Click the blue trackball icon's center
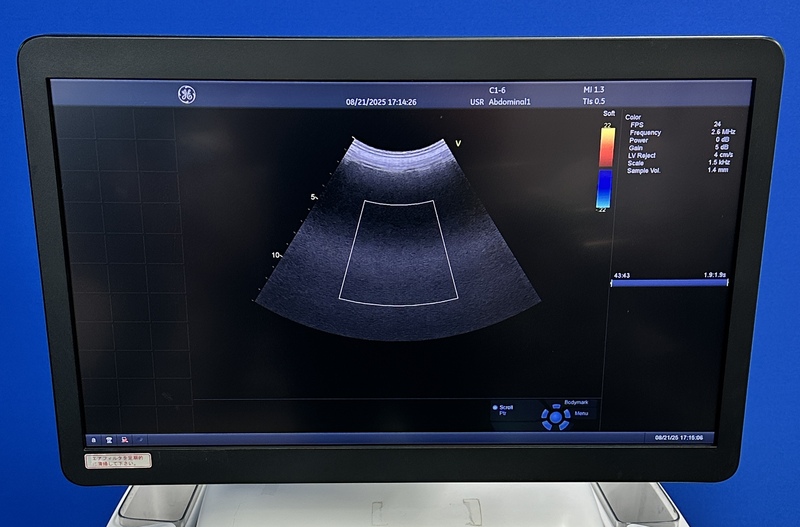 (x=555, y=417)
